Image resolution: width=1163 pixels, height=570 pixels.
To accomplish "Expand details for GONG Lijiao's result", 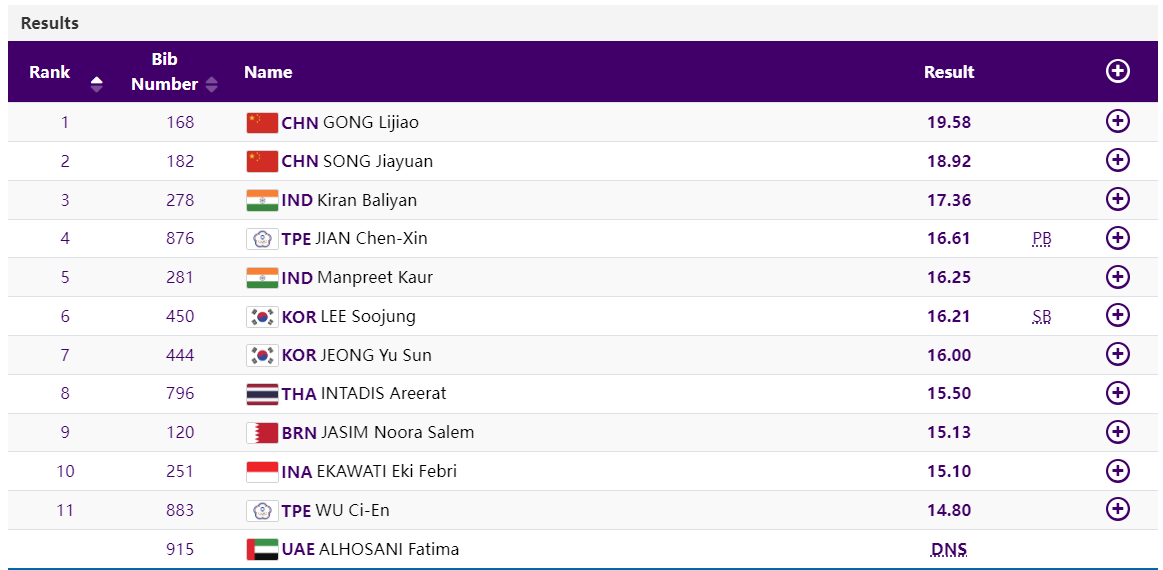I will click(x=1117, y=122).
